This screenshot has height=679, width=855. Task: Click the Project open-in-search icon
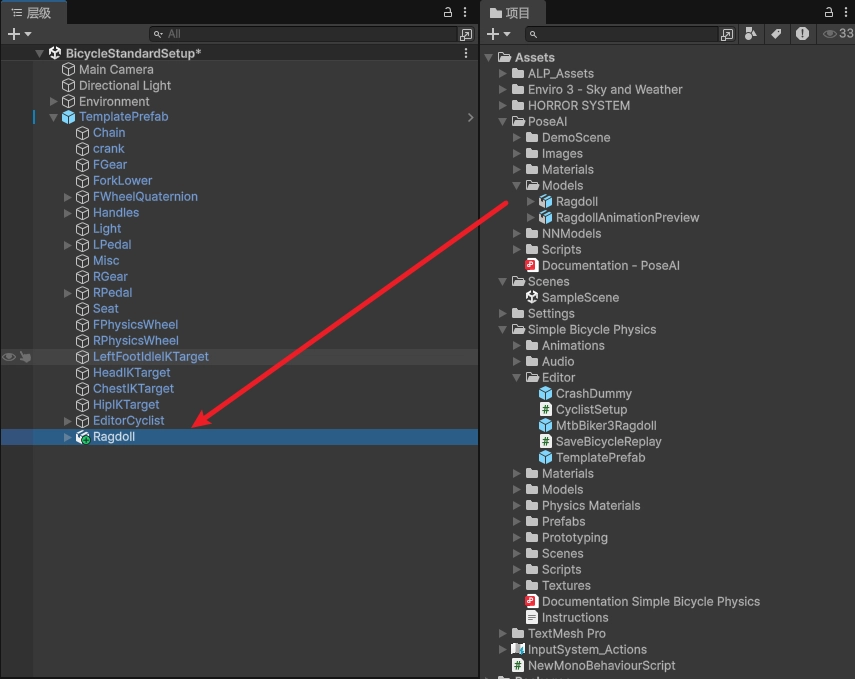coord(727,34)
